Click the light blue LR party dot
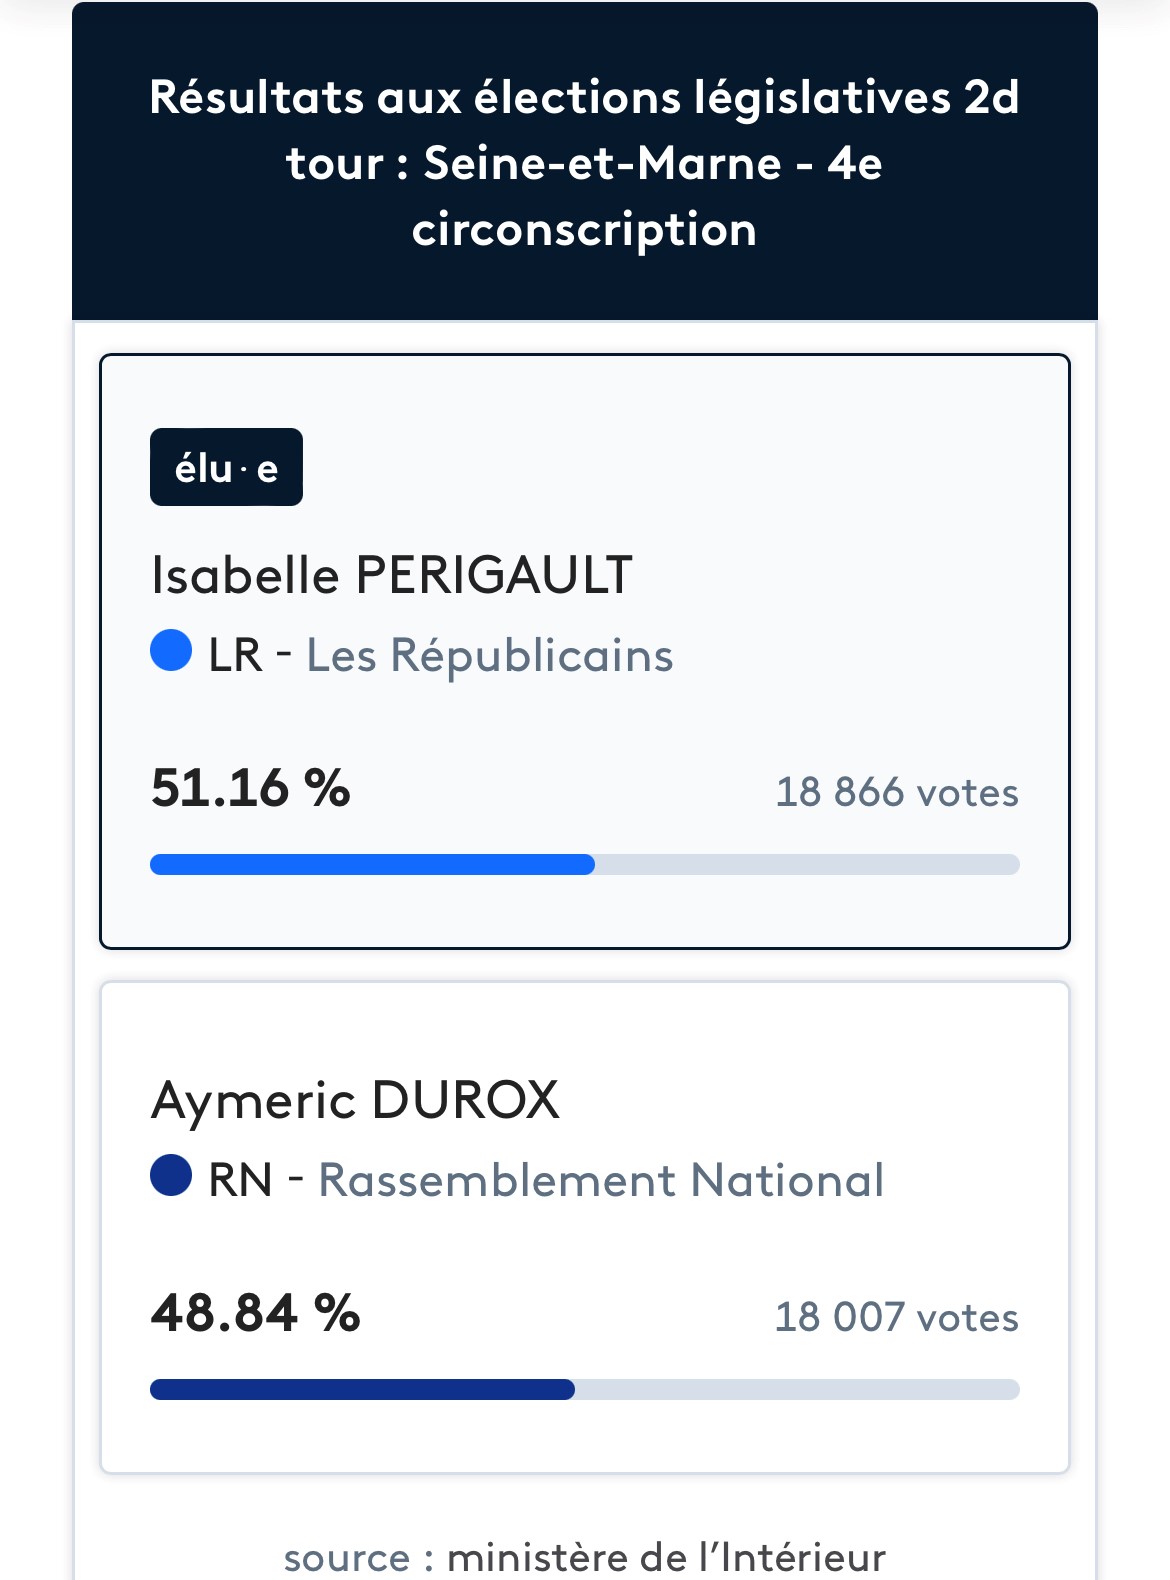The width and height of the screenshot is (1170, 1580). (x=171, y=651)
